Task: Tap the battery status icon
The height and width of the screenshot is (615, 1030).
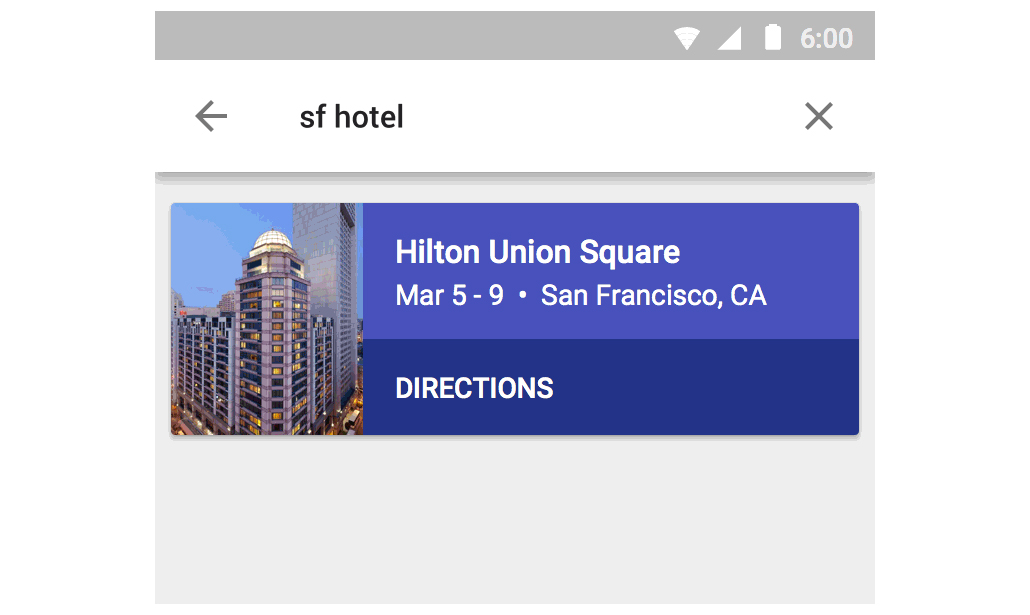Action: click(x=772, y=38)
